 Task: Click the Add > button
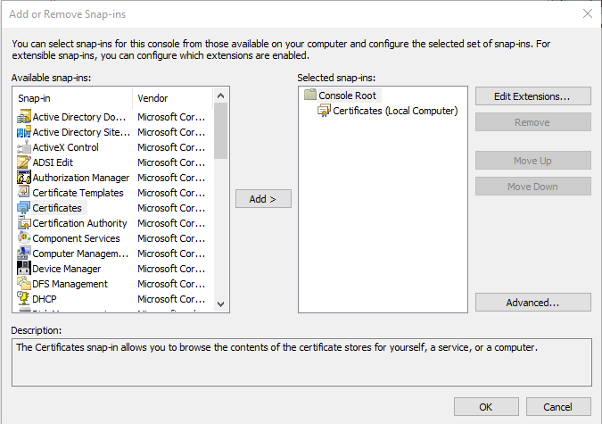[x=263, y=199]
